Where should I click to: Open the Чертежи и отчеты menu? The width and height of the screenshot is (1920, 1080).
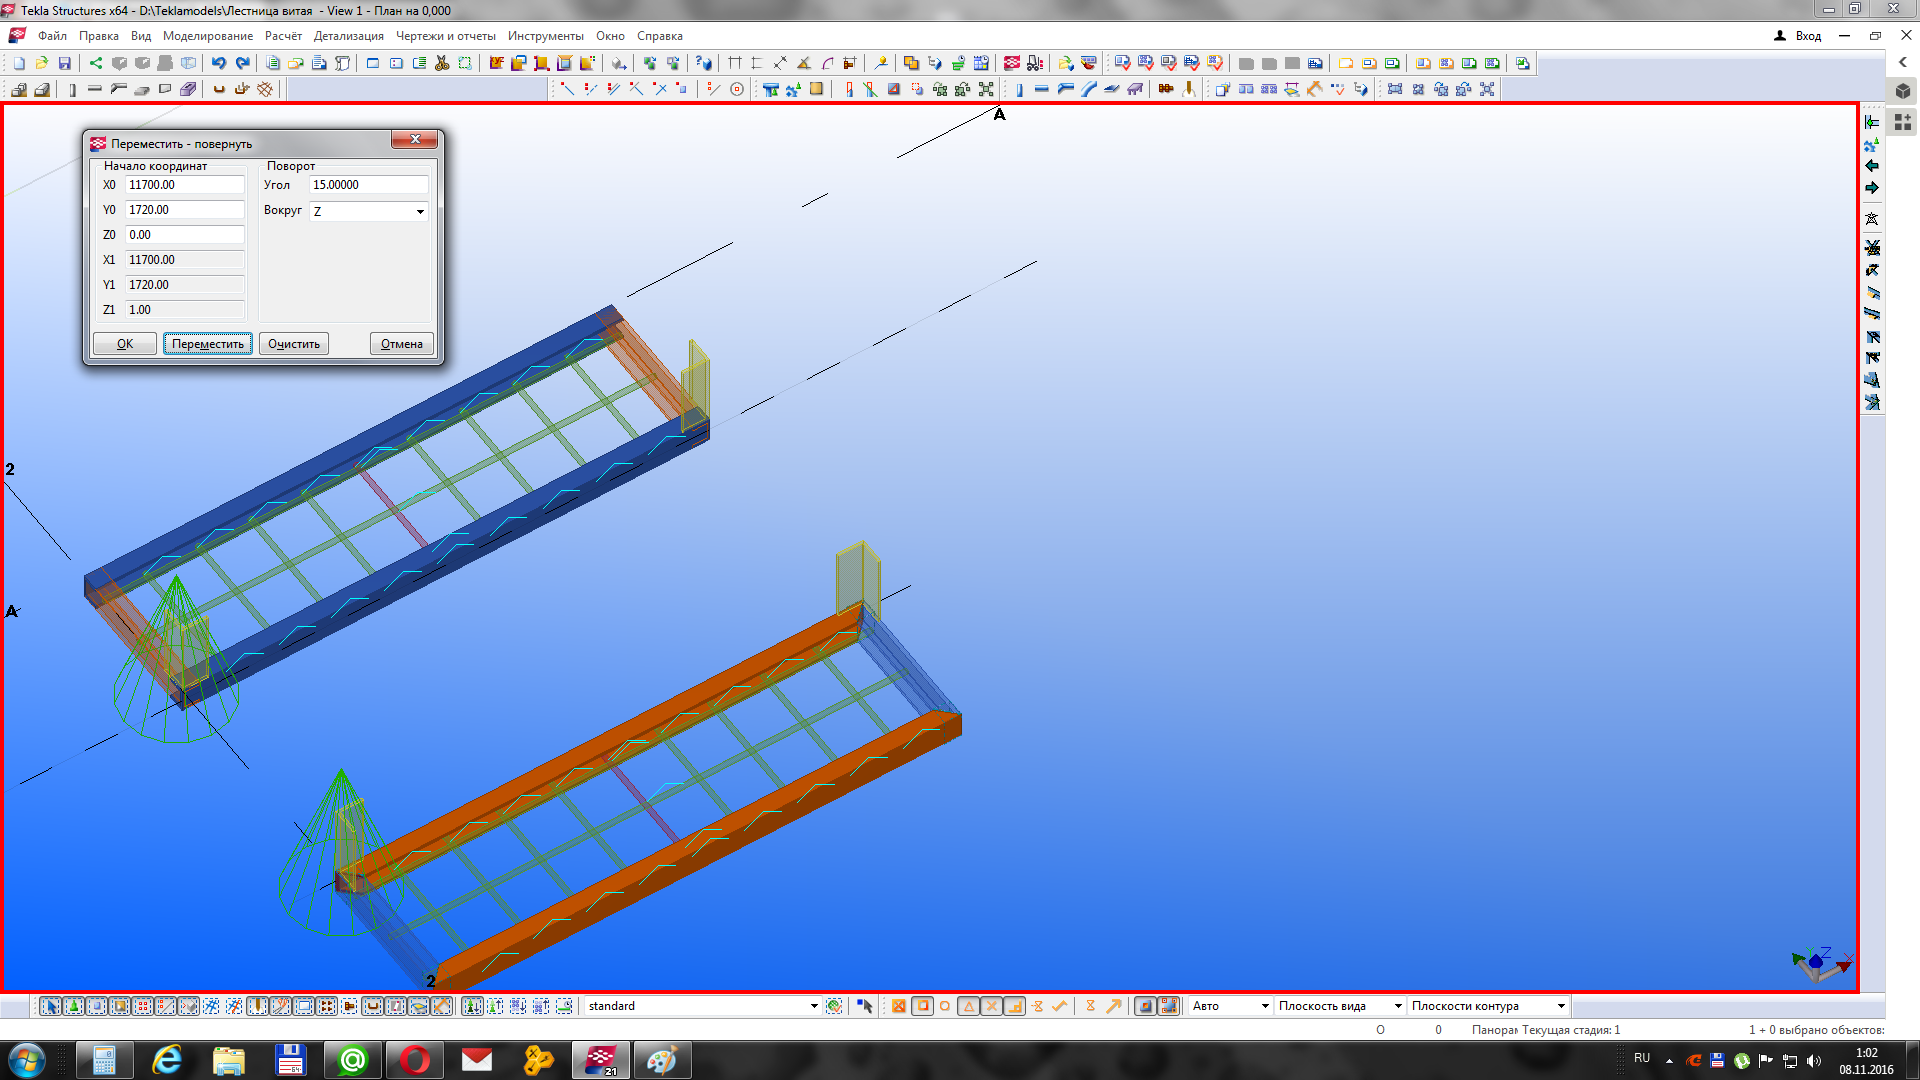click(x=445, y=36)
